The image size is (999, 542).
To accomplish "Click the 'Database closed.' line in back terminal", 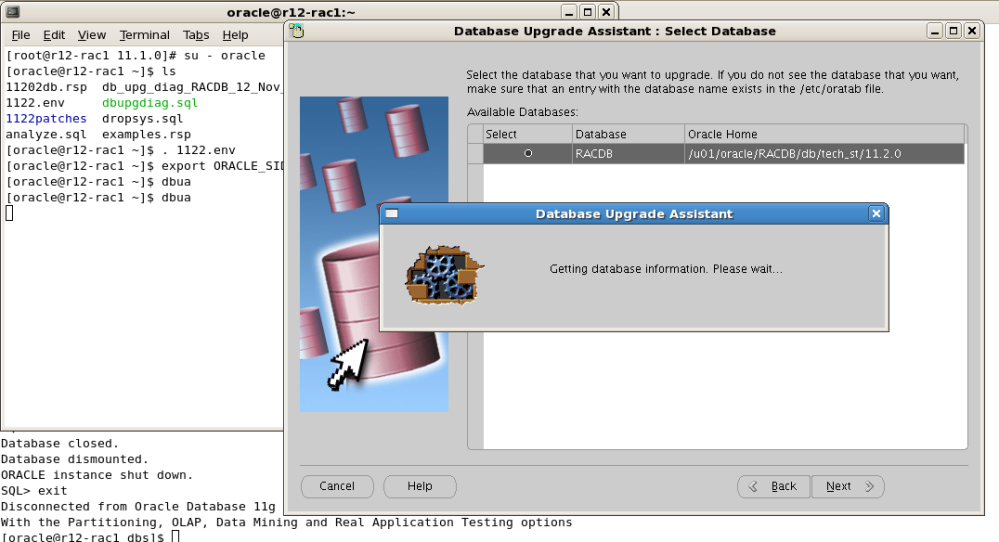I will pyautogui.click(x=59, y=443).
